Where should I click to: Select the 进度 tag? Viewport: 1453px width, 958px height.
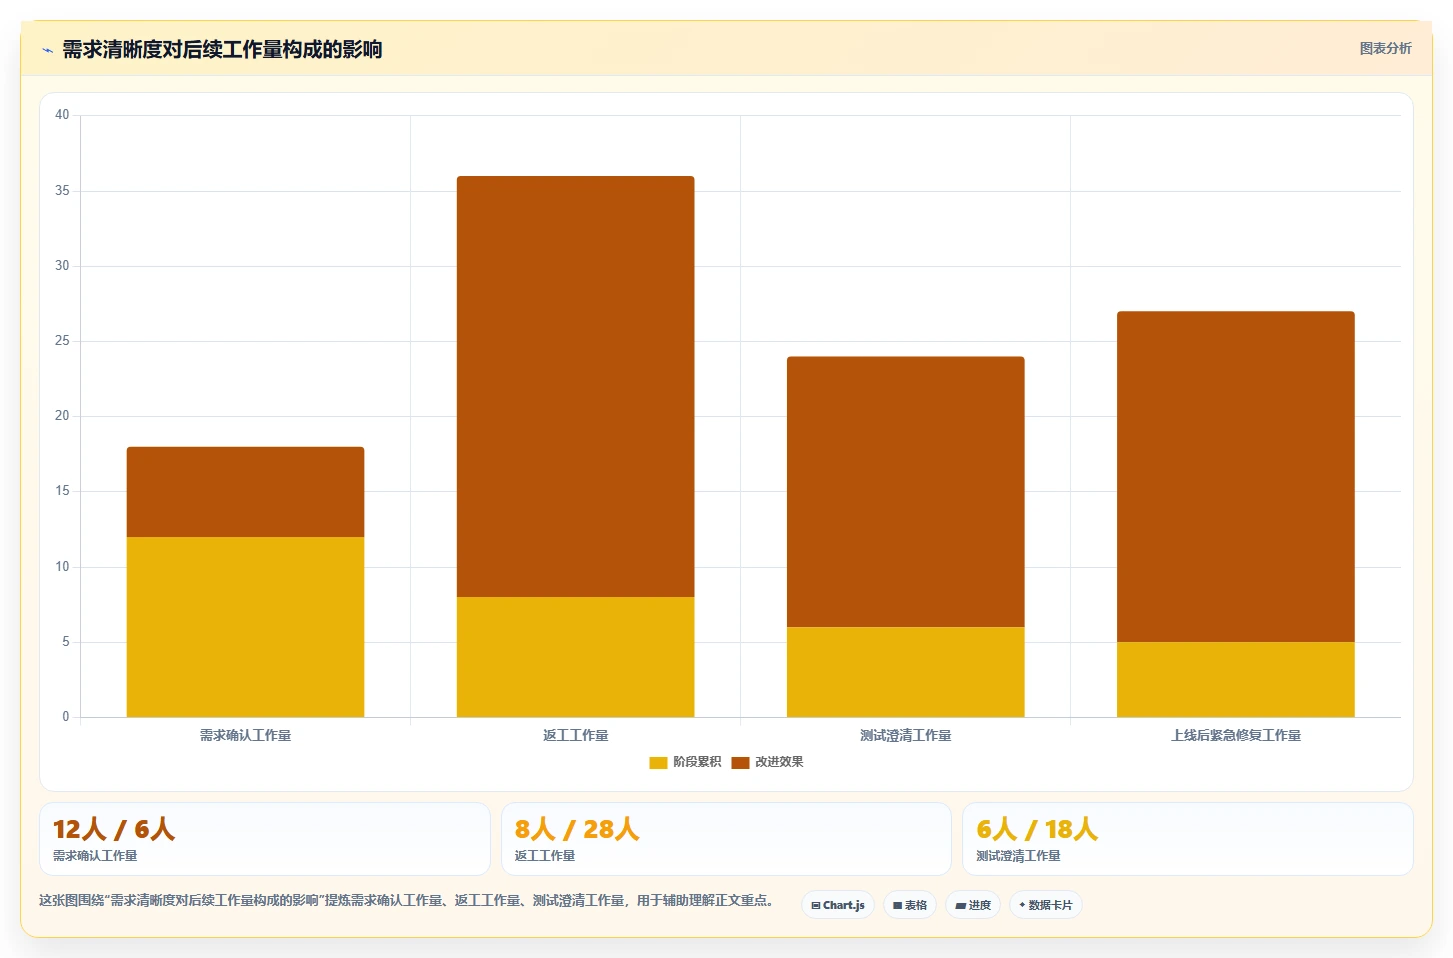973,905
